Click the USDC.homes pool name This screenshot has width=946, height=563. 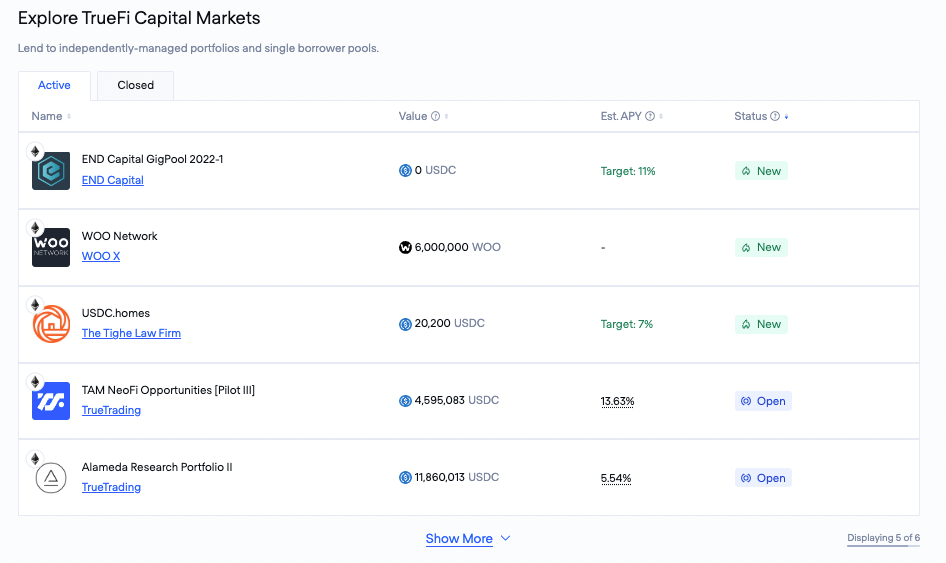[x=116, y=313]
